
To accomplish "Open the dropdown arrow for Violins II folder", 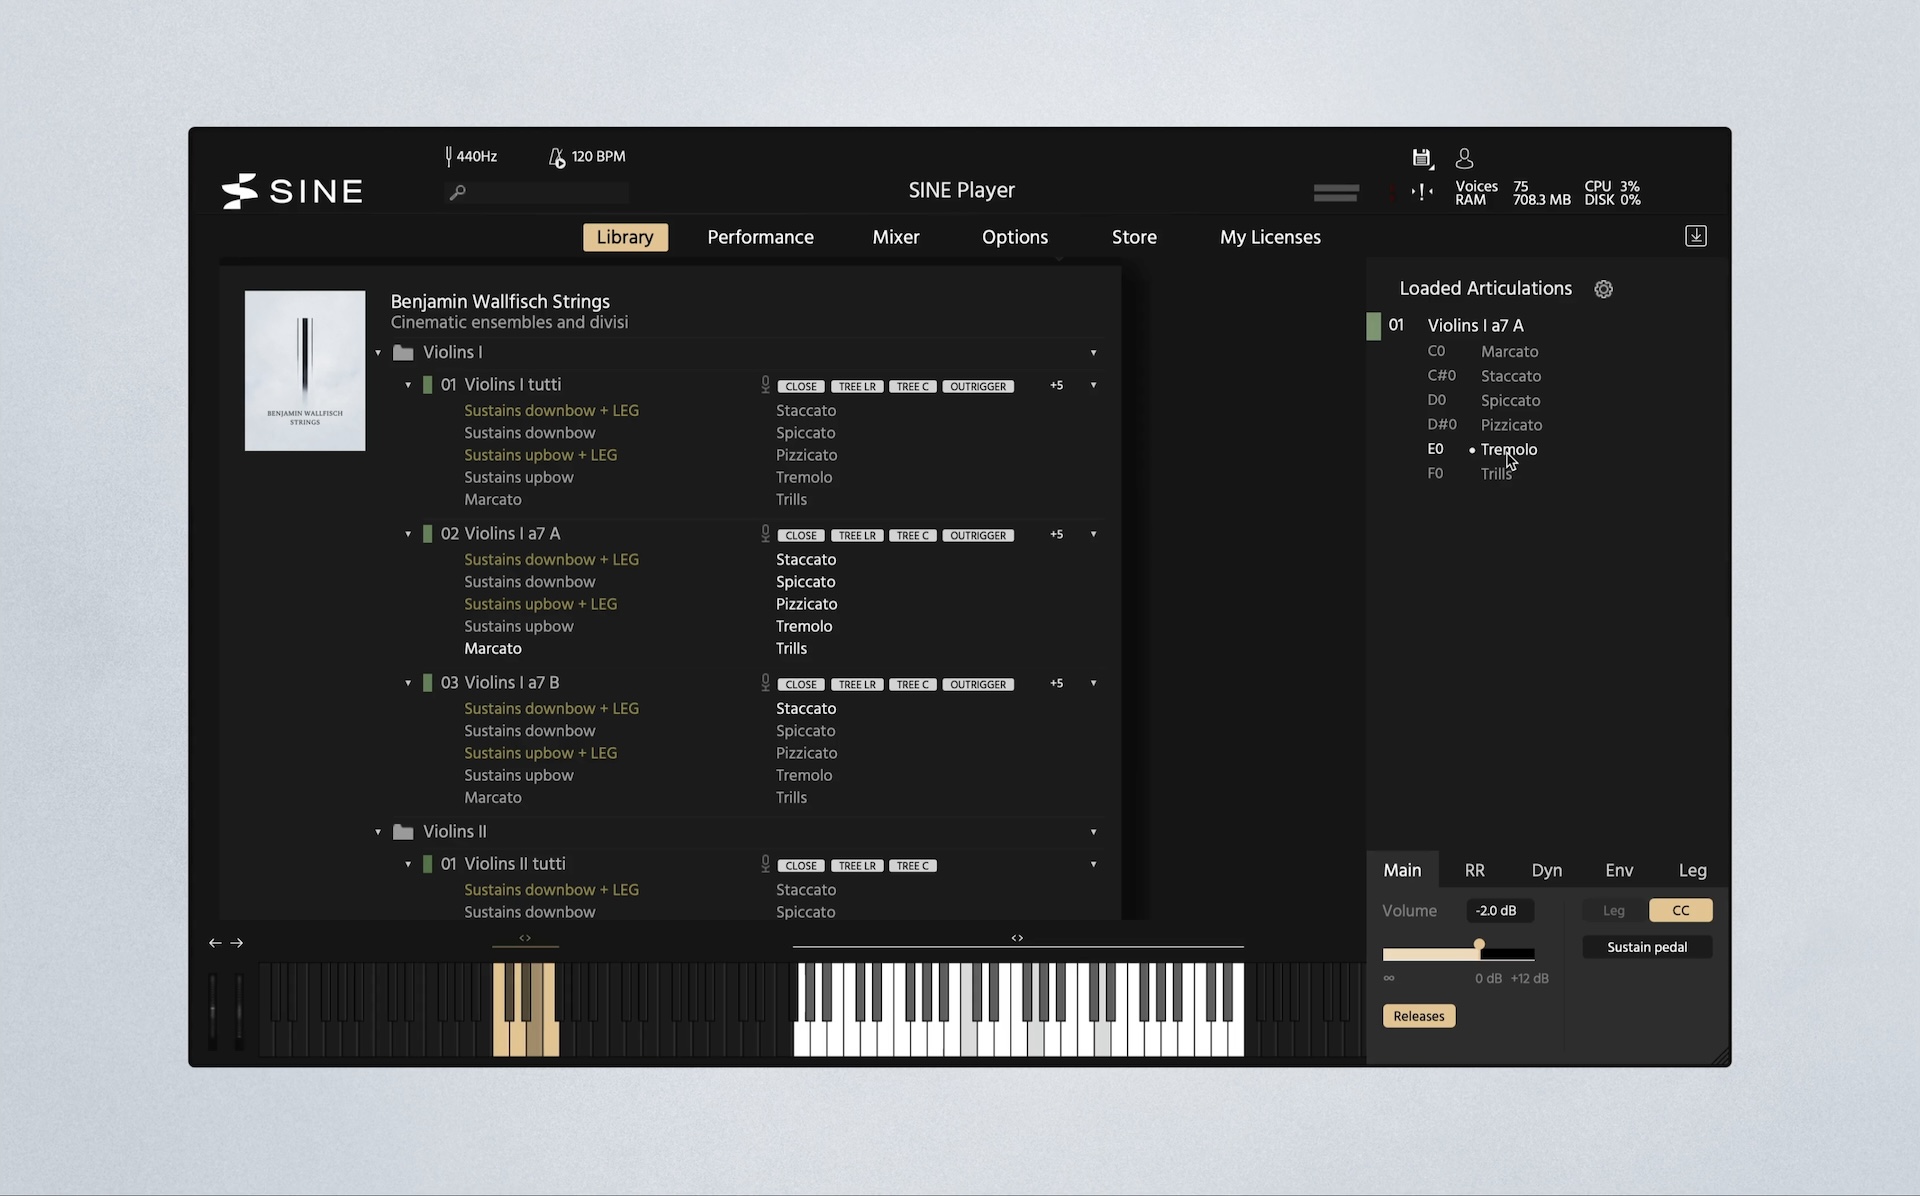I will coord(1093,832).
